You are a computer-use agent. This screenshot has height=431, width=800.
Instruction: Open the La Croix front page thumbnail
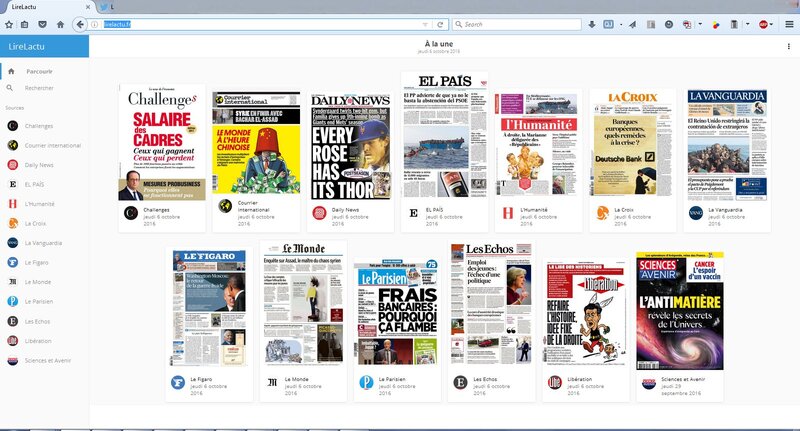(x=633, y=142)
